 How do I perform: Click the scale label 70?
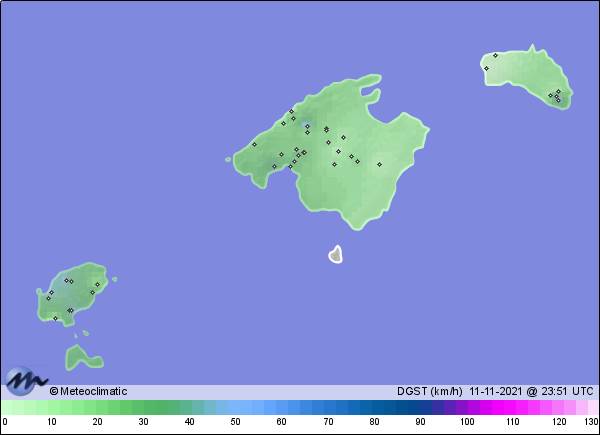click(328, 422)
